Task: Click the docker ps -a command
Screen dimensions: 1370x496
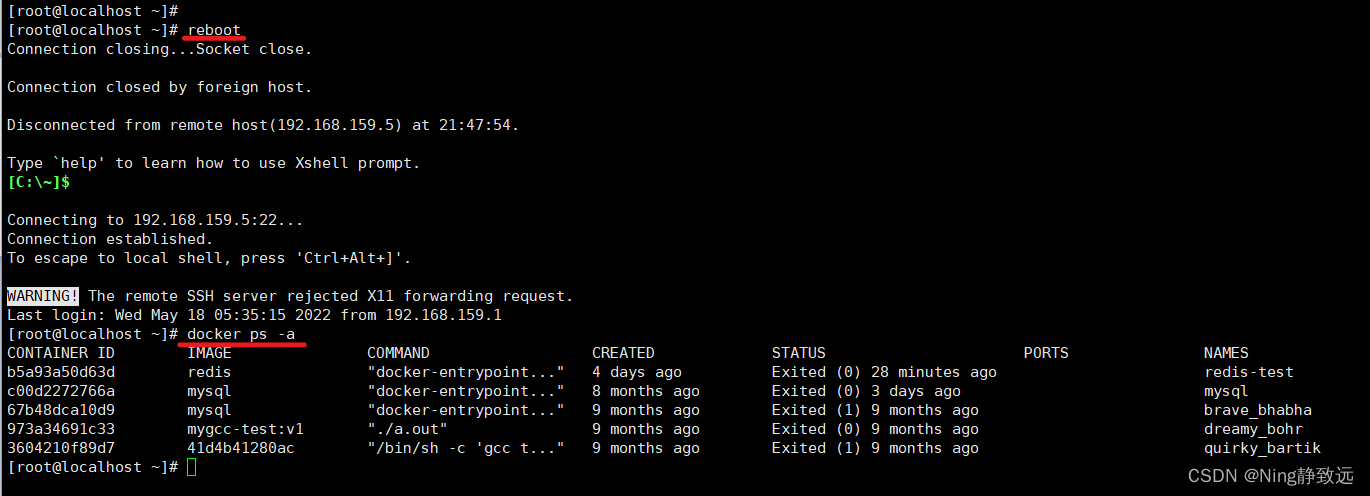Action: (x=241, y=334)
